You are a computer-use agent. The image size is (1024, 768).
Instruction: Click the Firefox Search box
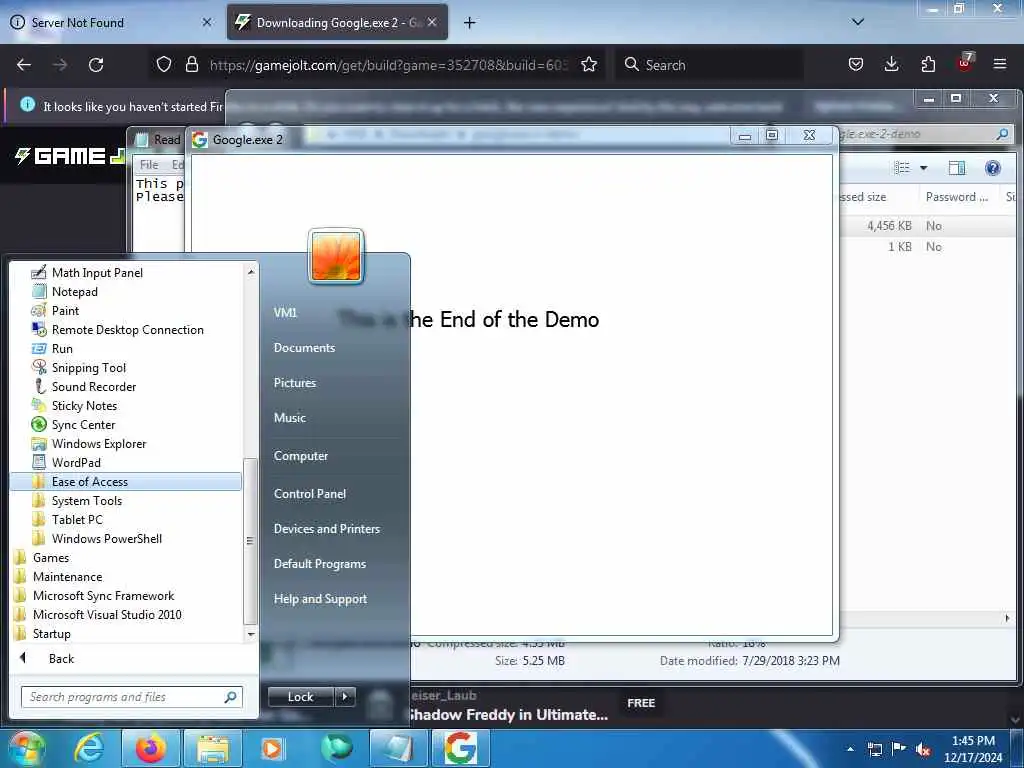click(709, 65)
